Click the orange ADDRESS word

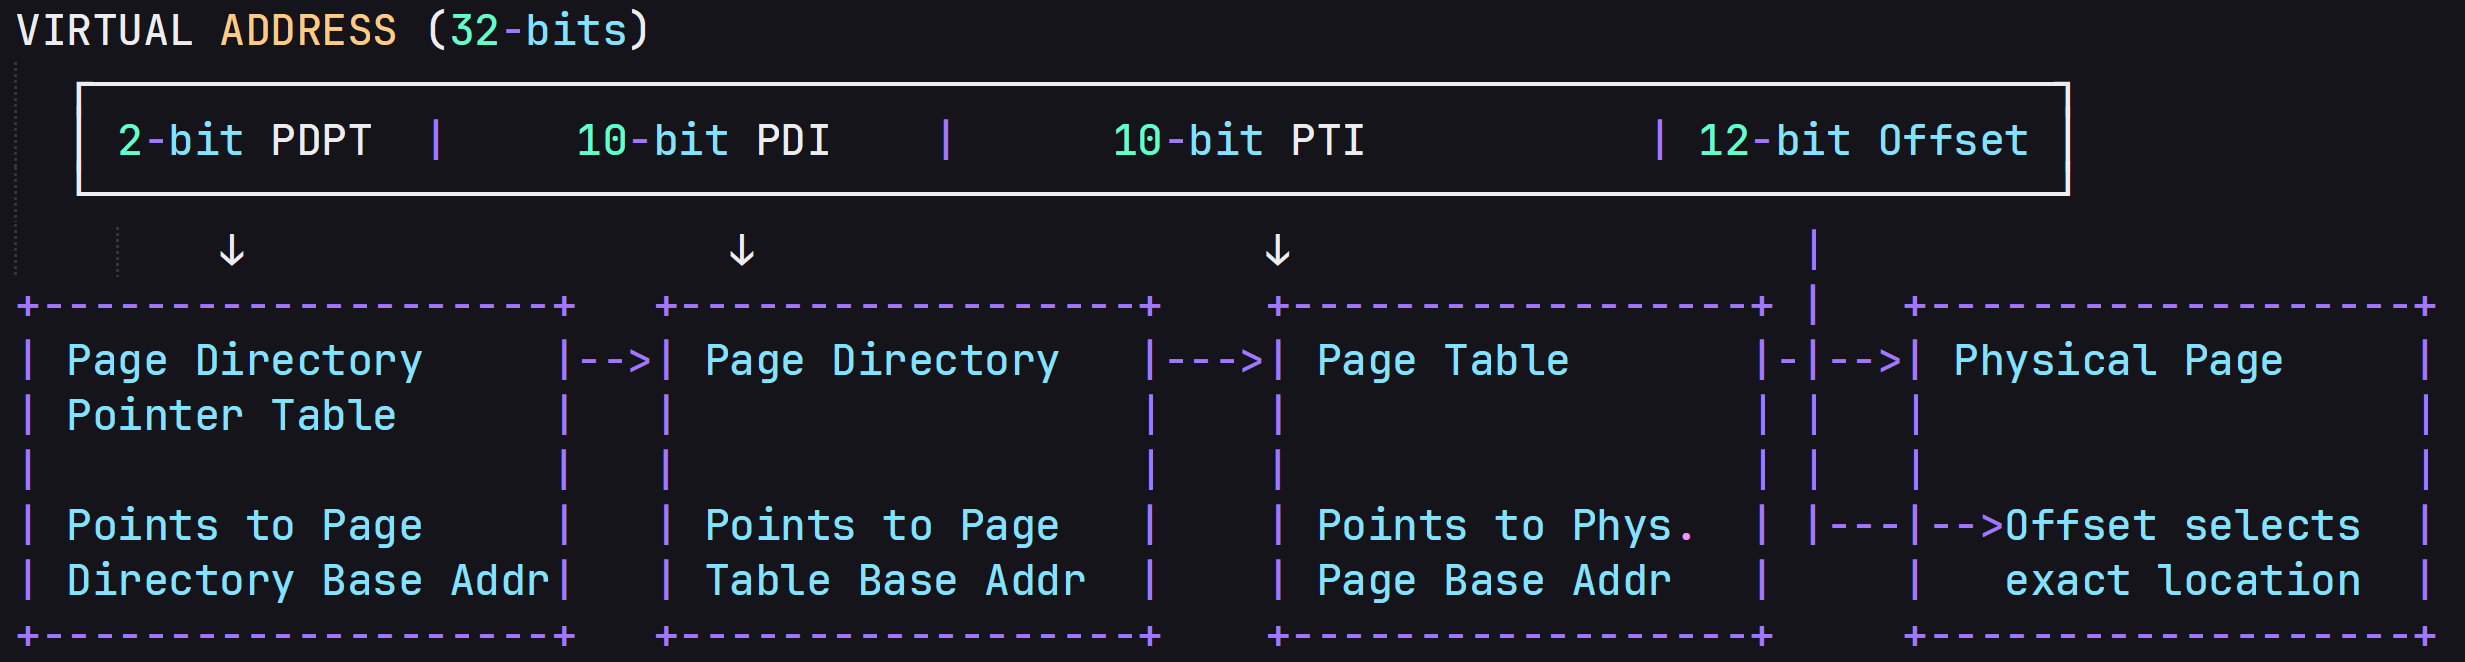309,31
